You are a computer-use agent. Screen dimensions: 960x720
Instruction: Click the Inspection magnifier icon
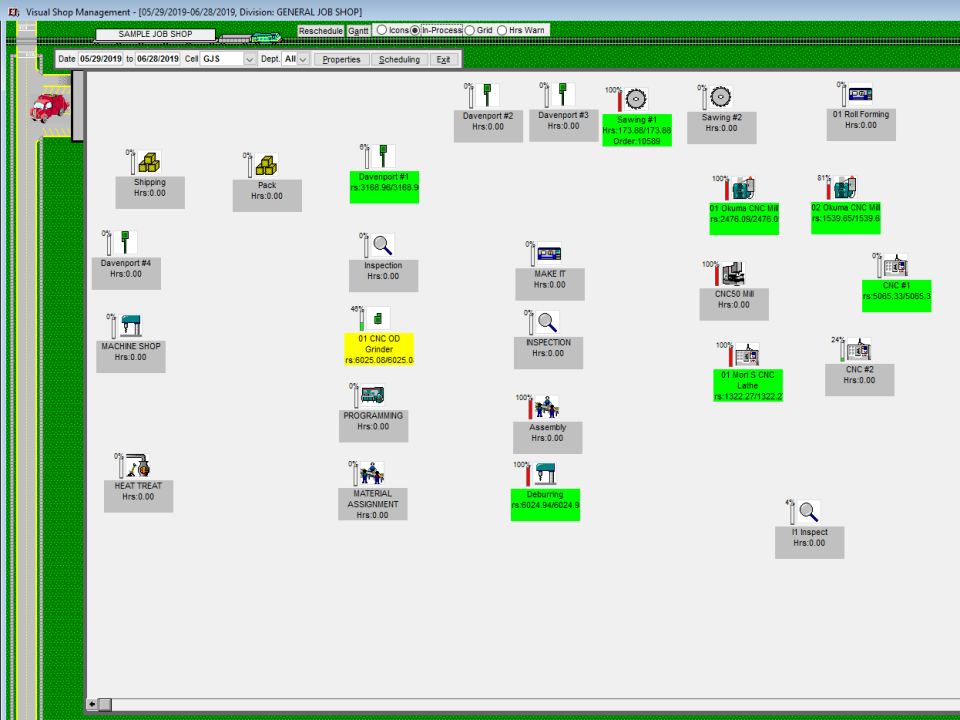(385, 243)
